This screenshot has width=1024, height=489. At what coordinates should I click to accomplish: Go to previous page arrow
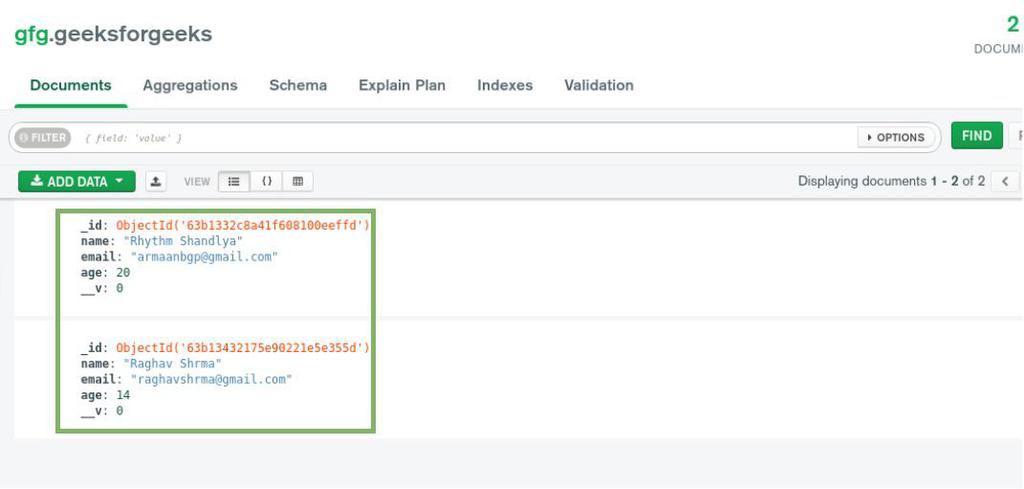[x=1006, y=181]
